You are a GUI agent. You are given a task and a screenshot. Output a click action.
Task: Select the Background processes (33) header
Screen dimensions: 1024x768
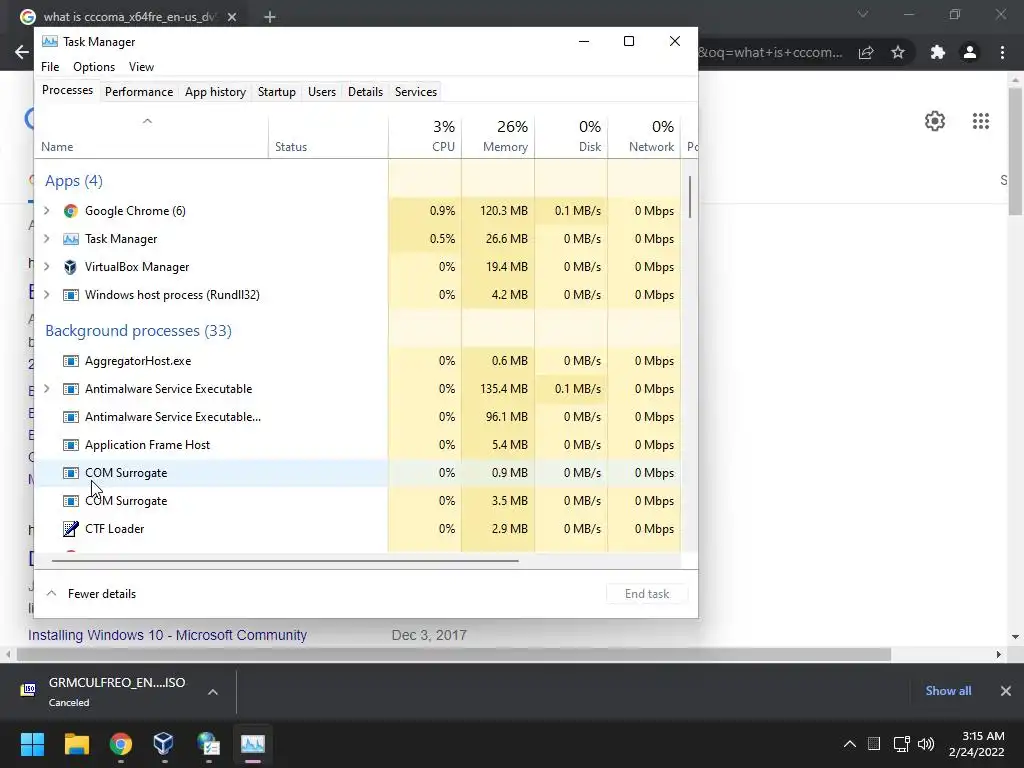[138, 330]
